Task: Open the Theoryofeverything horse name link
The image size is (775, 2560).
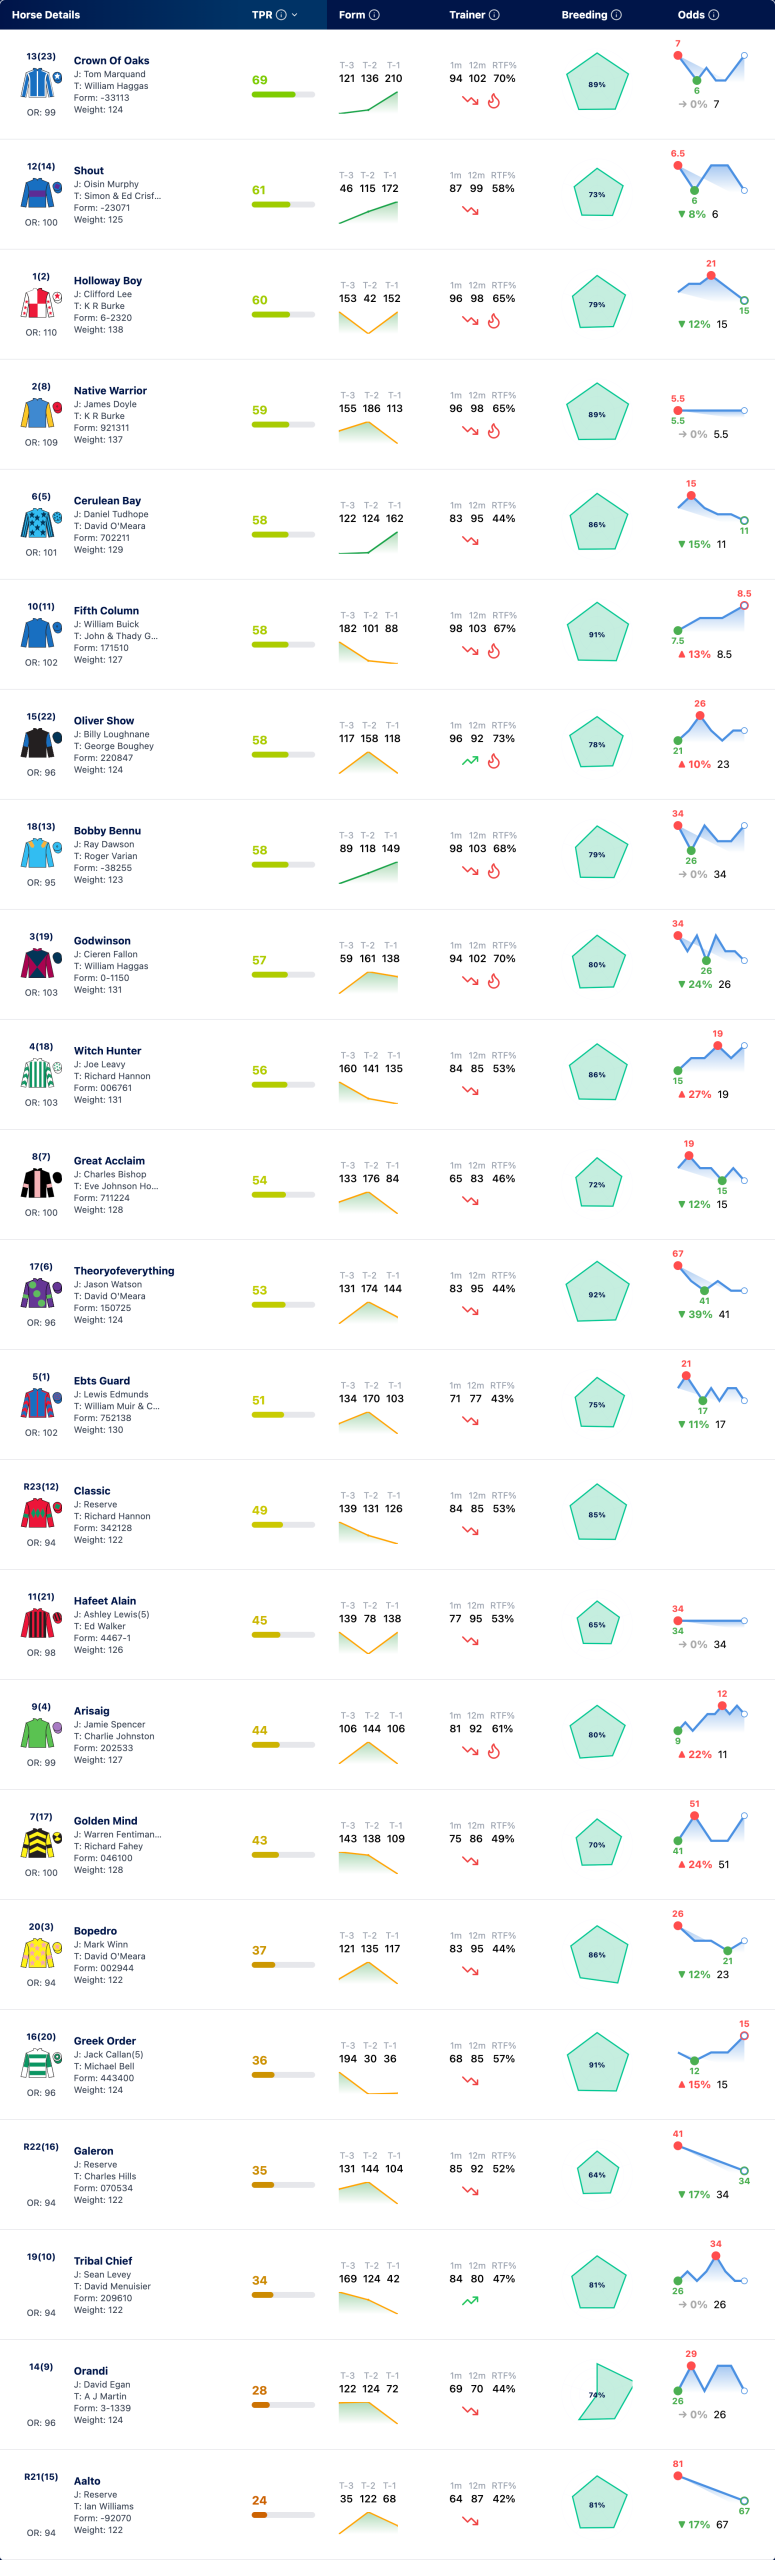Action: coord(124,1271)
